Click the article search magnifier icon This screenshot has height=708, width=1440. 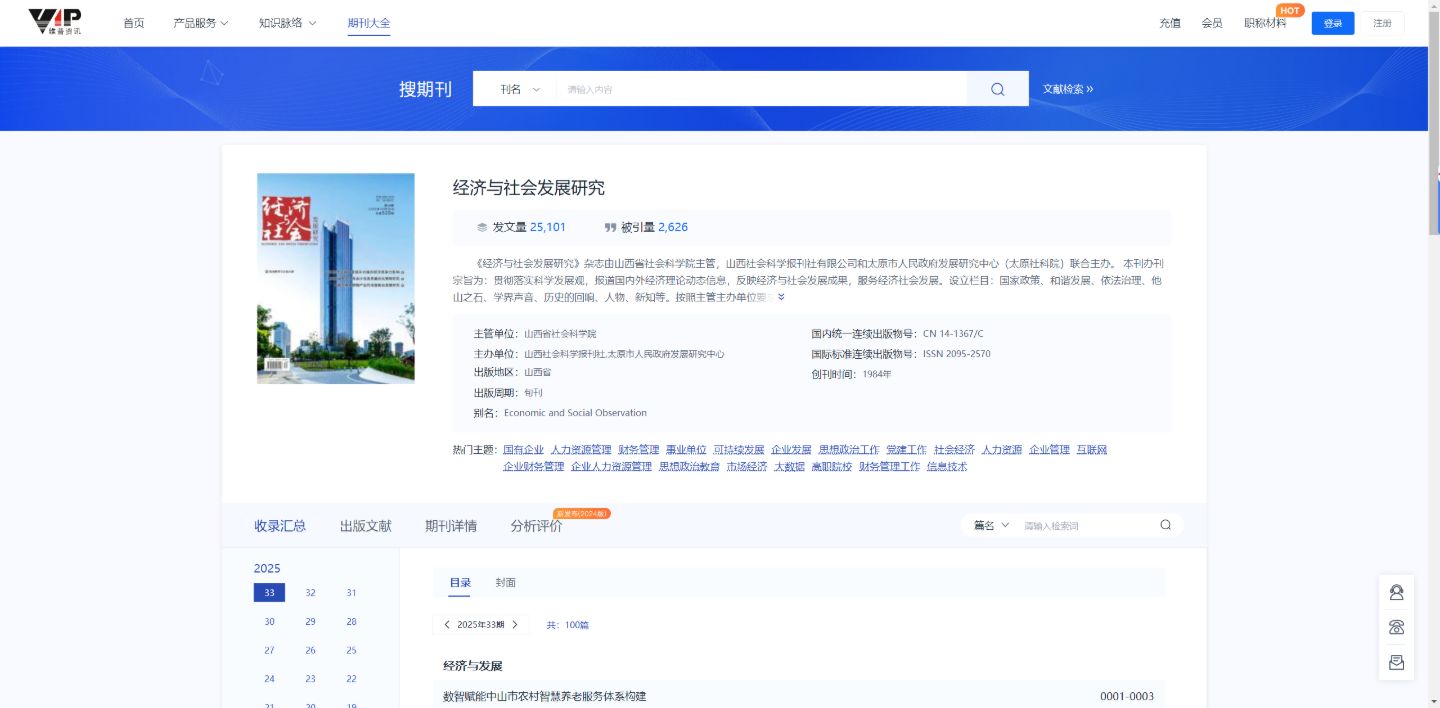[1164, 524]
